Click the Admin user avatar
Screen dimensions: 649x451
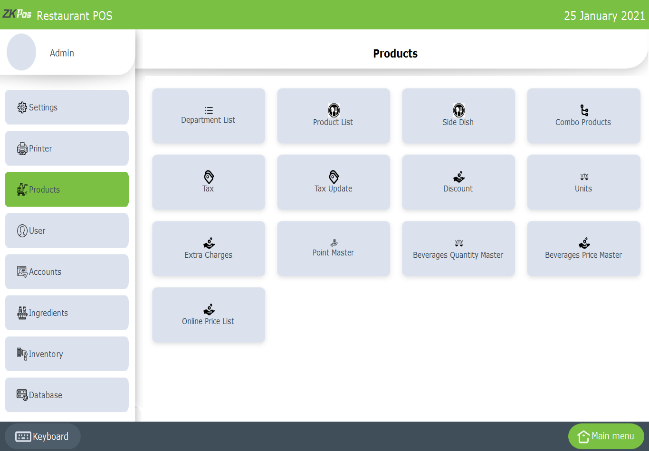pos(22,52)
